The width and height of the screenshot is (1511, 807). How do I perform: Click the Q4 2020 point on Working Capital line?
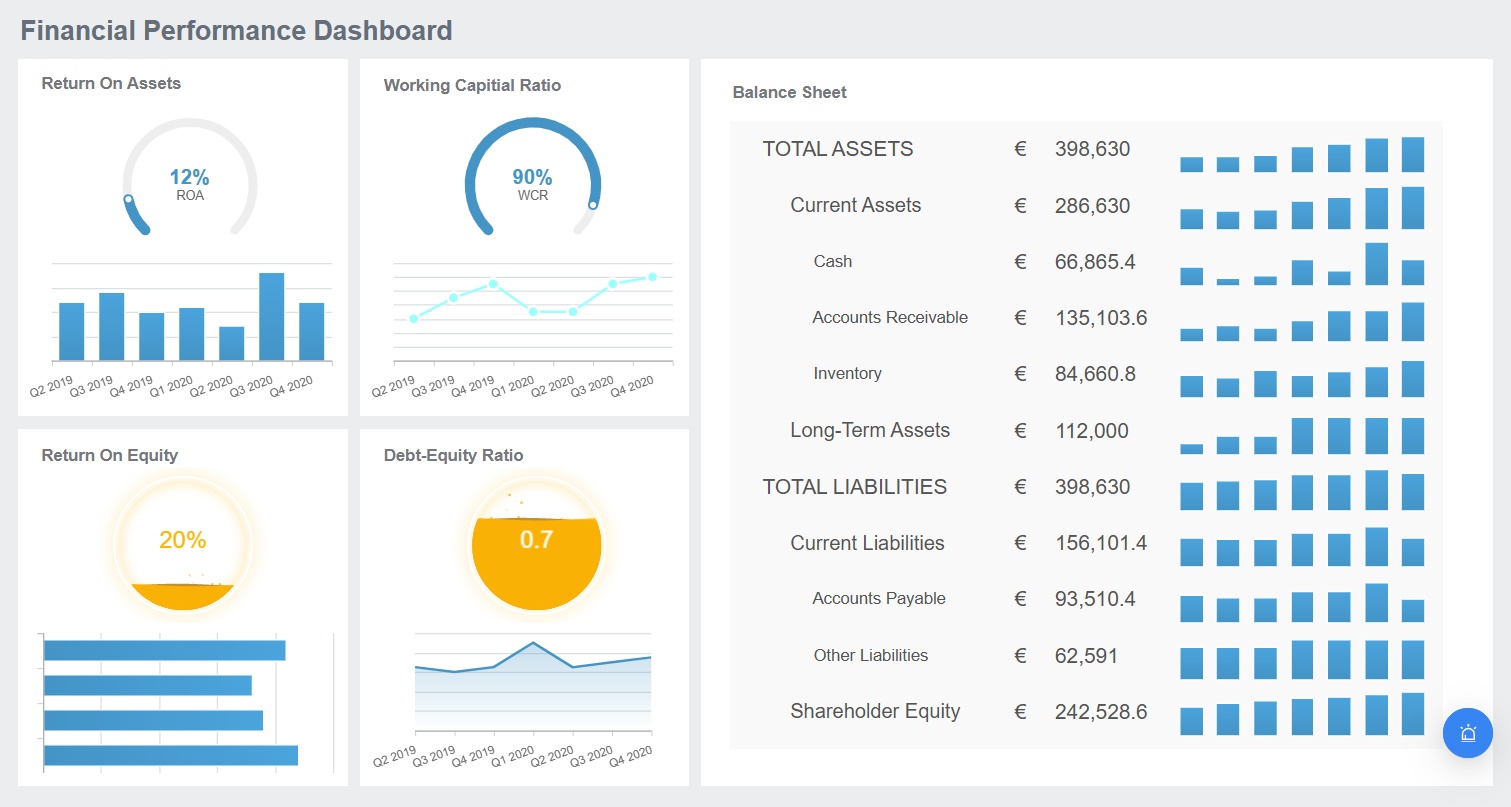click(652, 277)
